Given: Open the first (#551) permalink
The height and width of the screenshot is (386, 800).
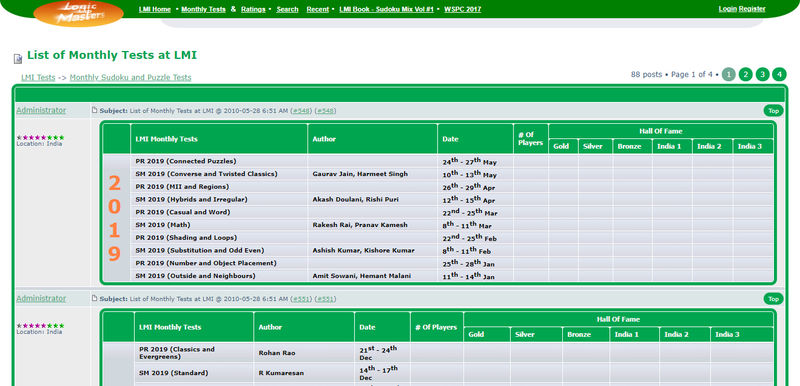Looking at the screenshot, I should pos(301,299).
